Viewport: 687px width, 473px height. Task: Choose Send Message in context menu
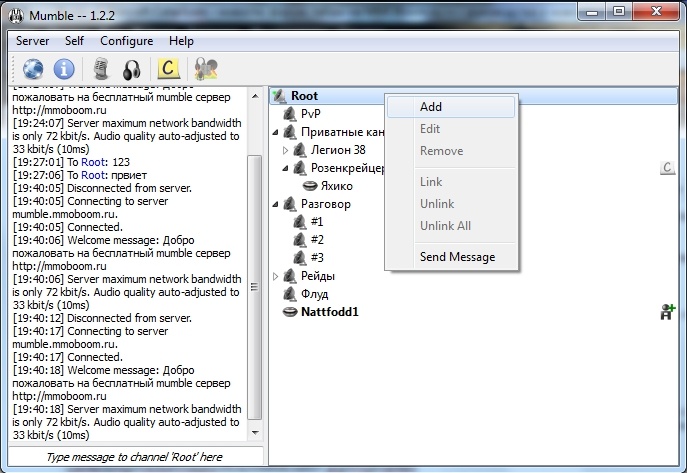click(x=451, y=257)
